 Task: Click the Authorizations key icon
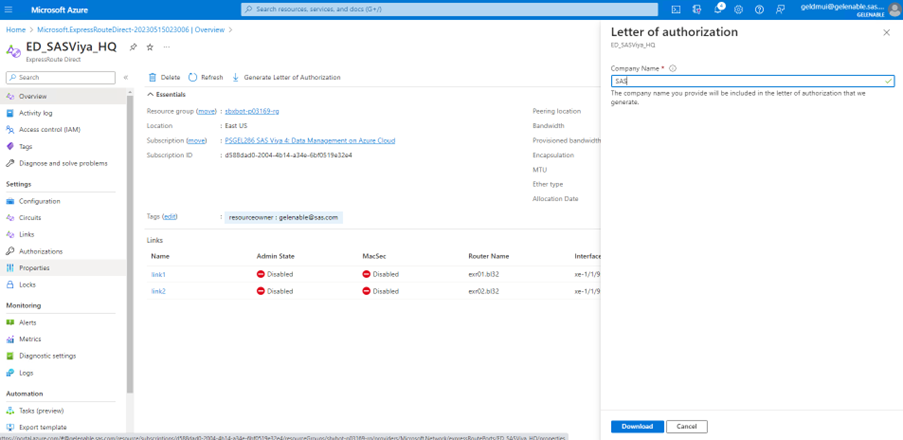(x=10, y=251)
